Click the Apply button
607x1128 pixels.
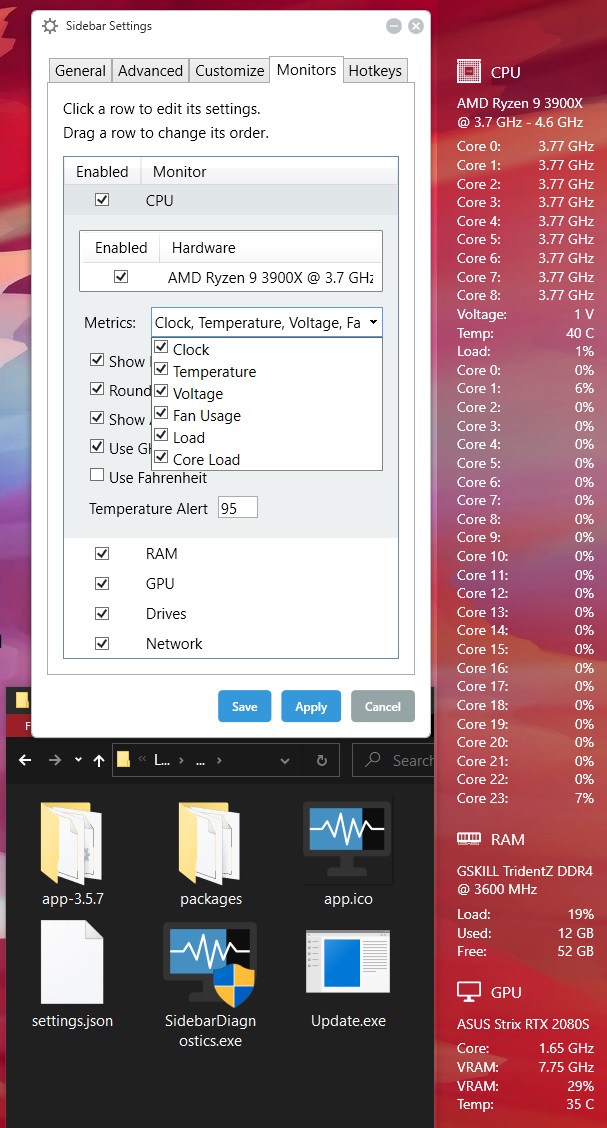point(311,706)
